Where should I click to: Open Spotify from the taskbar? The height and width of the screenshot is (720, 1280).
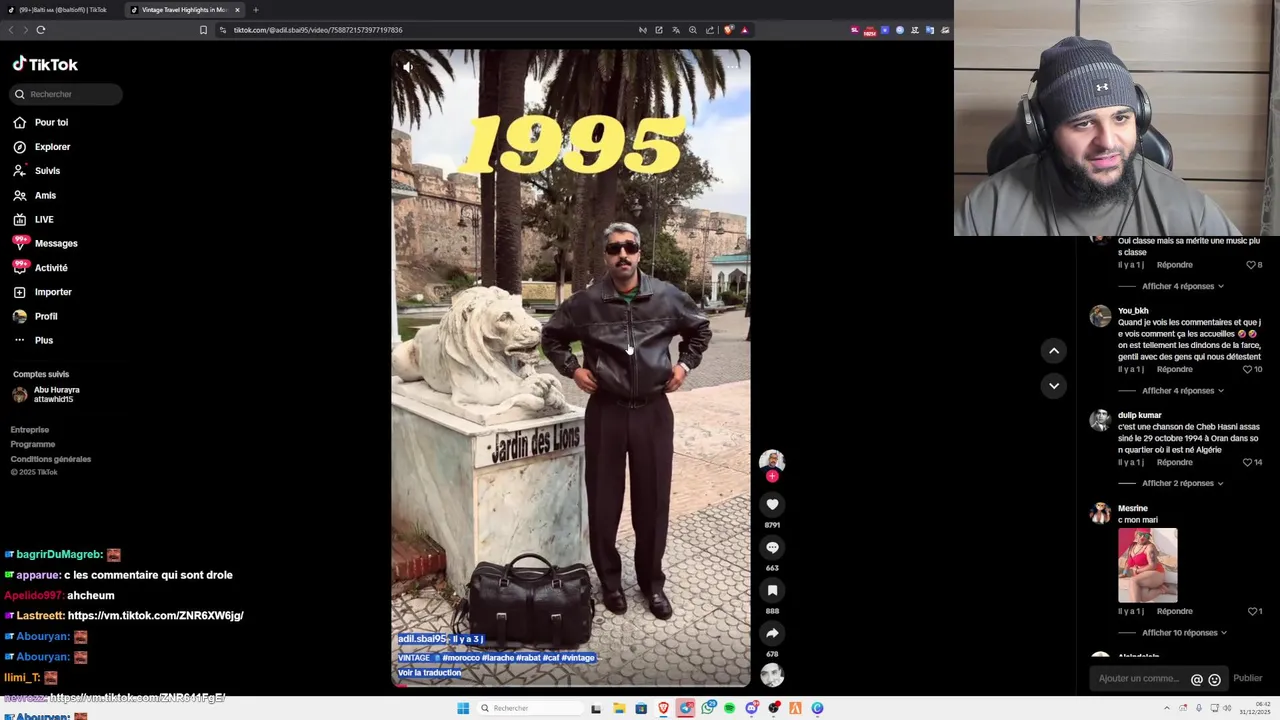730,708
